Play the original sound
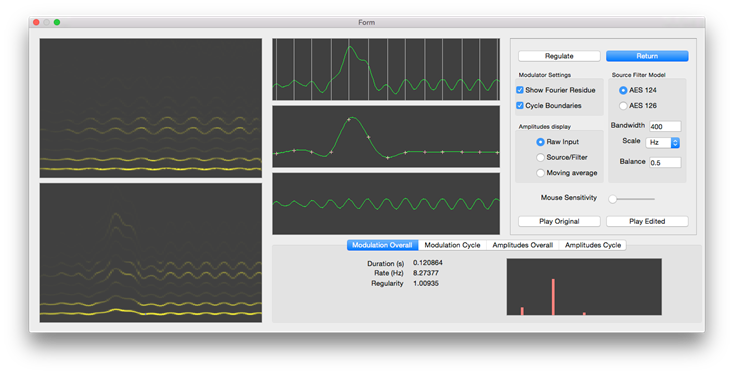 (559, 221)
